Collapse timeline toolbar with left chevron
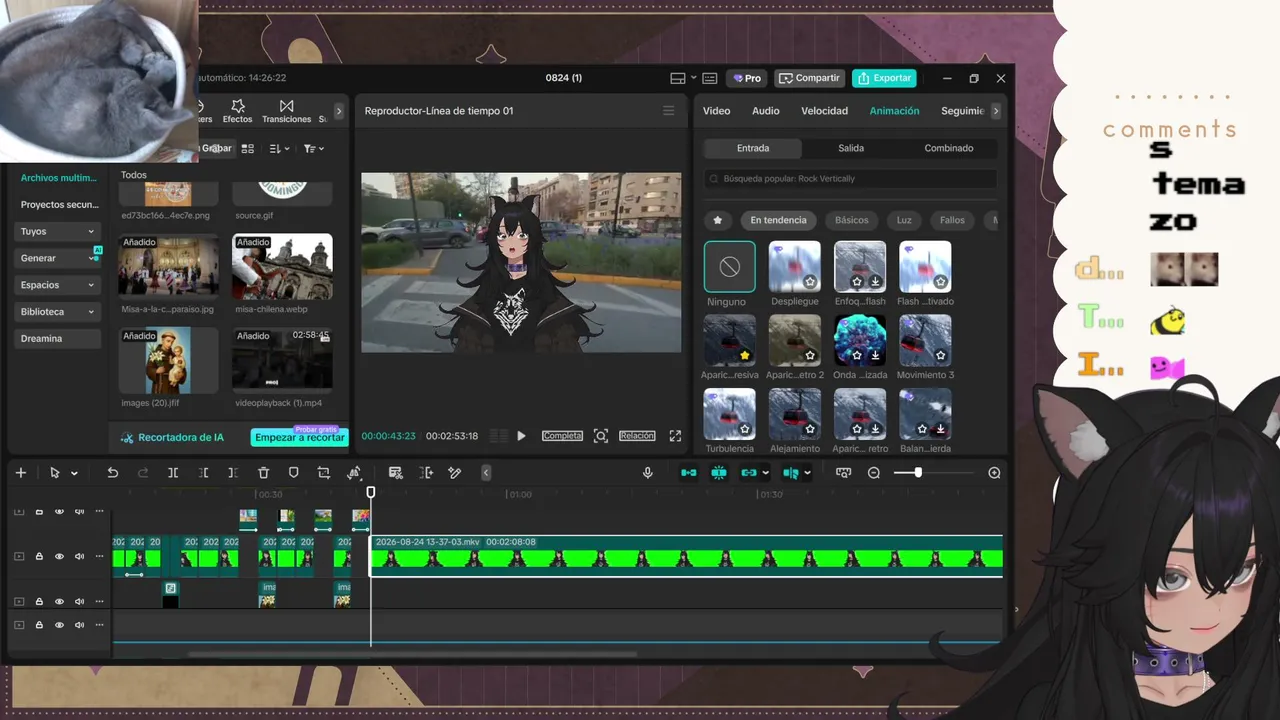The height and width of the screenshot is (720, 1280). click(486, 473)
